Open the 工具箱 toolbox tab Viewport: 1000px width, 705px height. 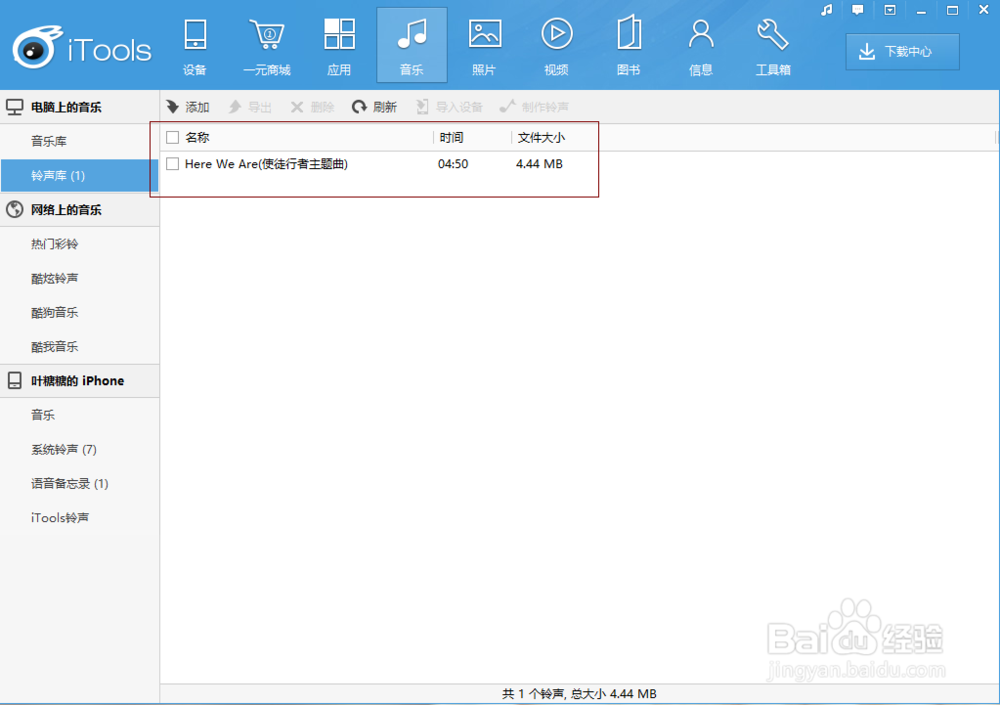[773, 46]
